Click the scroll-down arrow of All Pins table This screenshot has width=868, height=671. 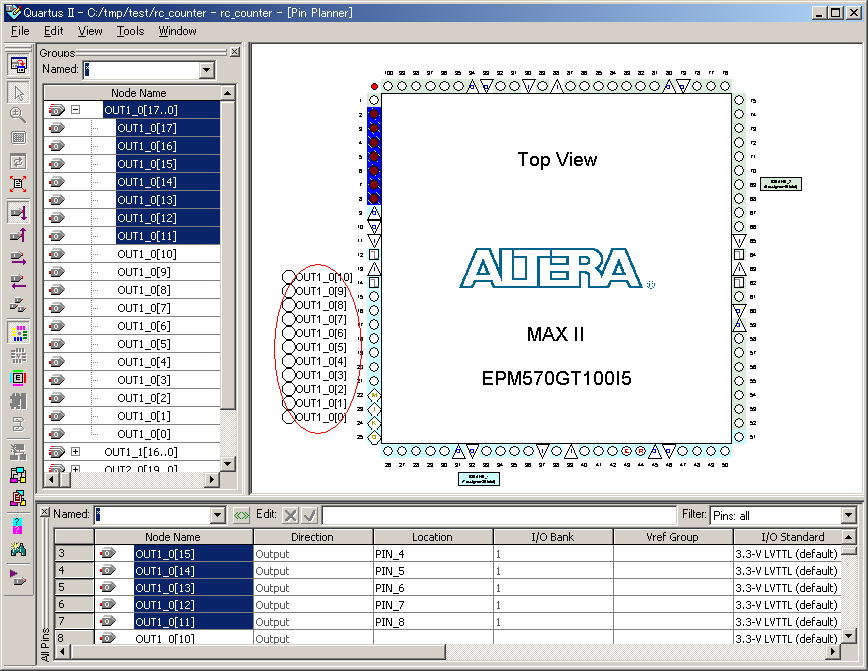[848, 637]
